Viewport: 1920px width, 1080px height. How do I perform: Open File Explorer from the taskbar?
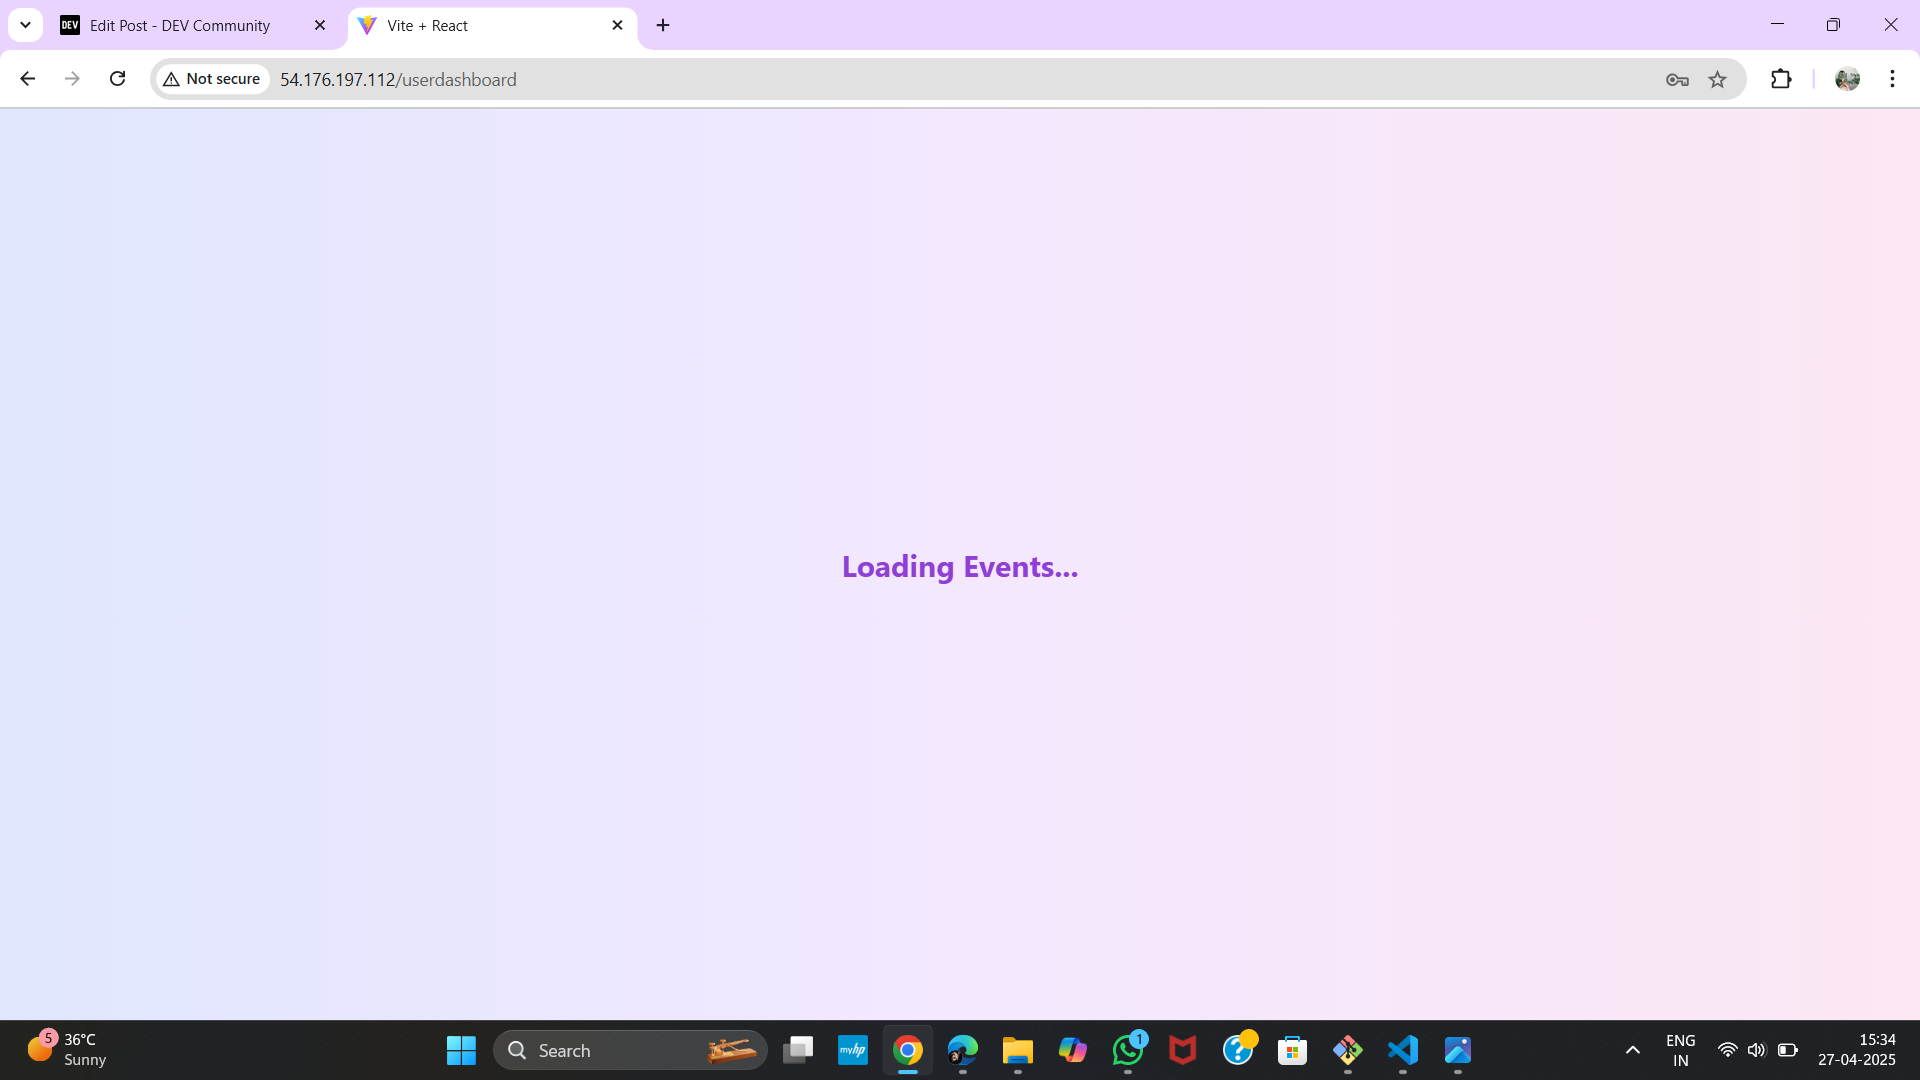point(1018,1050)
